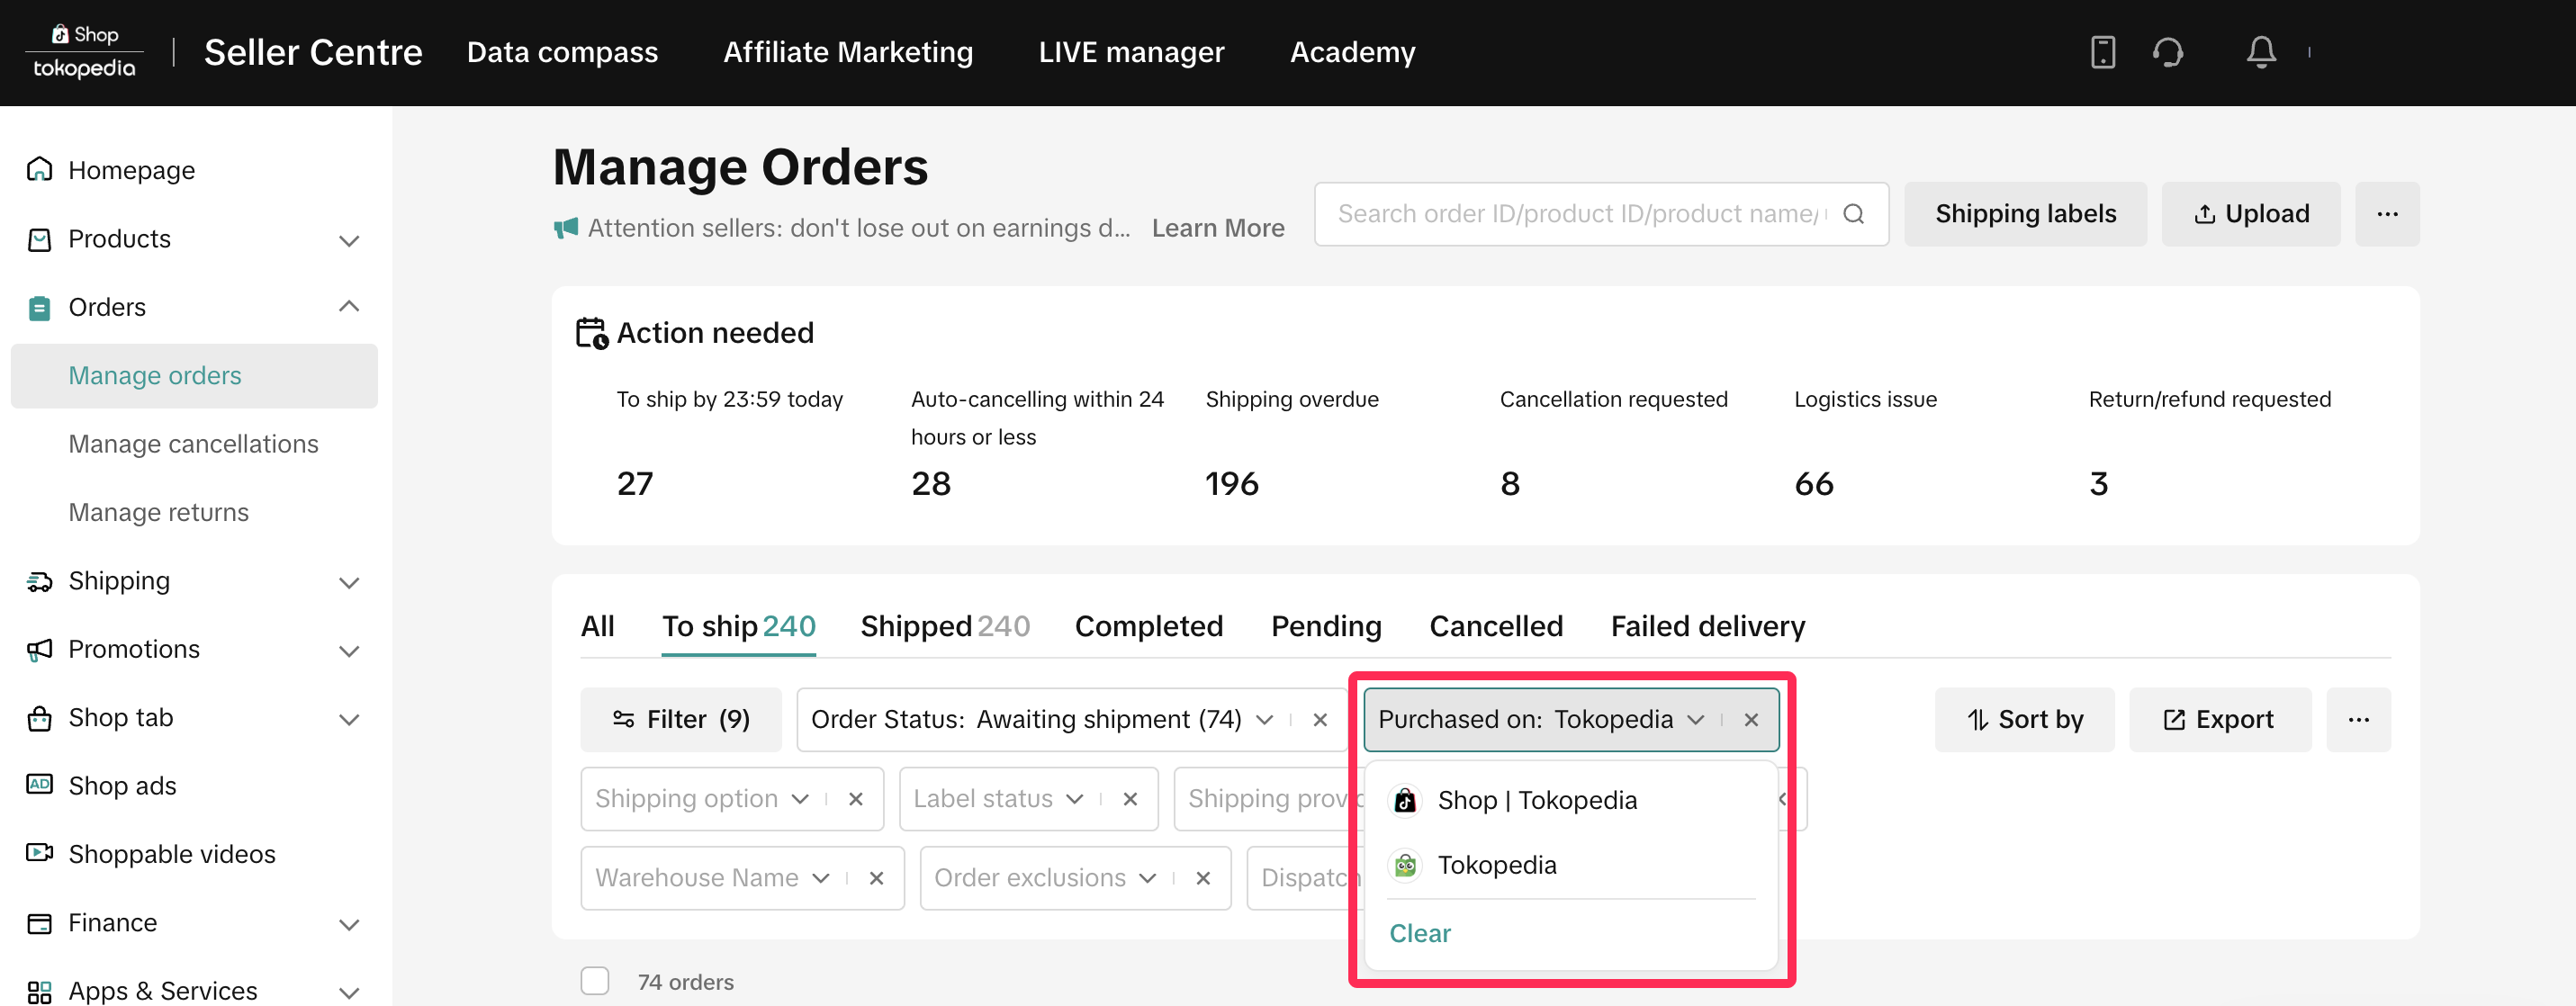The height and width of the screenshot is (1006, 2576).
Task: Toggle the select all orders checkbox
Action: (x=595, y=981)
